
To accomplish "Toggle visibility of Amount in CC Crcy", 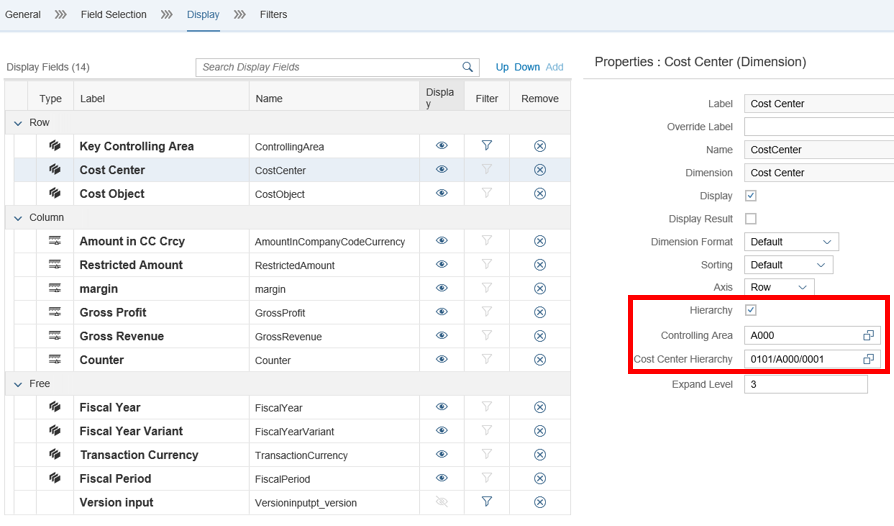I will coord(442,240).
